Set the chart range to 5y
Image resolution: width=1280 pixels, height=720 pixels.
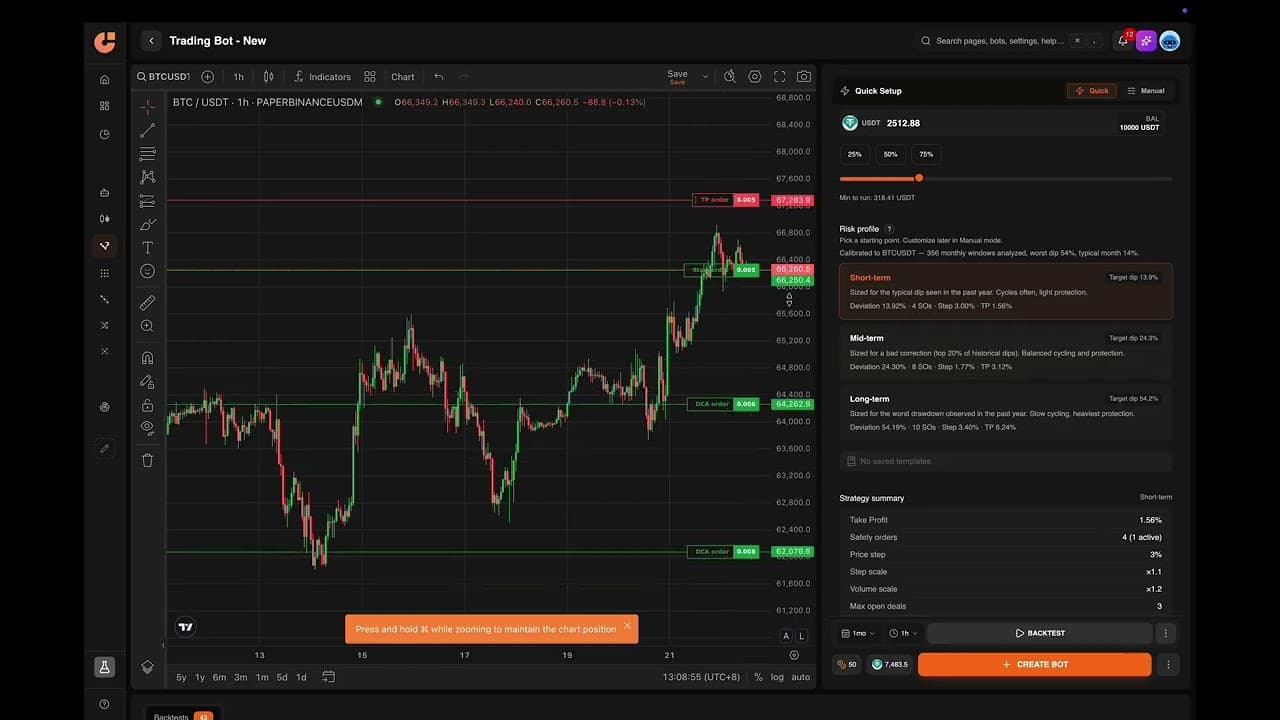click(181, 677)
